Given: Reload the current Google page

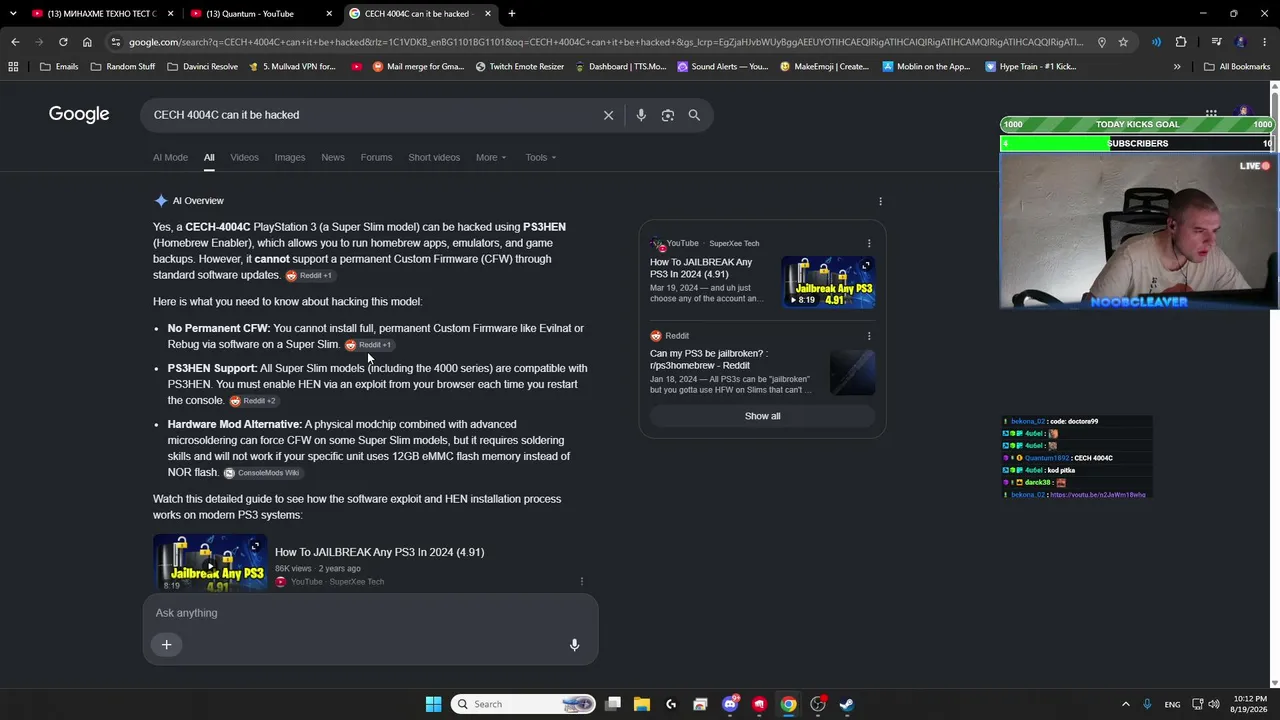Looking at the screenshot, I should [x=63, y=42].
